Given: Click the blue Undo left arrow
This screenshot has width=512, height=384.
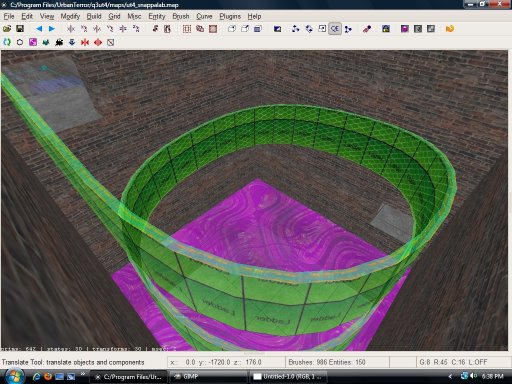Looking at the screenshot, I should pyautogui.click(x=39, y=29).
